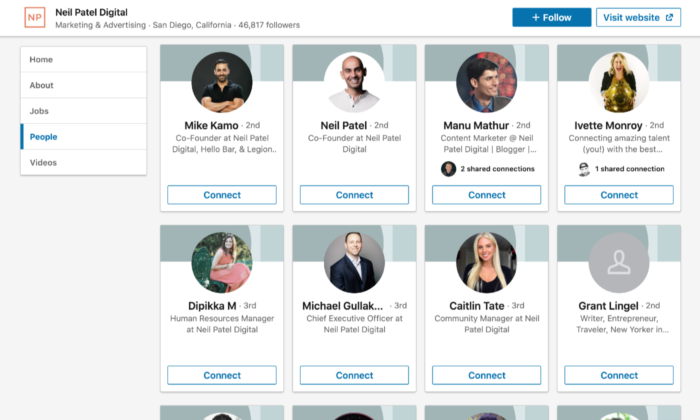Screen dimensions: 700x420
Task: Select the Videos tab
Action: tap(83, 162)
